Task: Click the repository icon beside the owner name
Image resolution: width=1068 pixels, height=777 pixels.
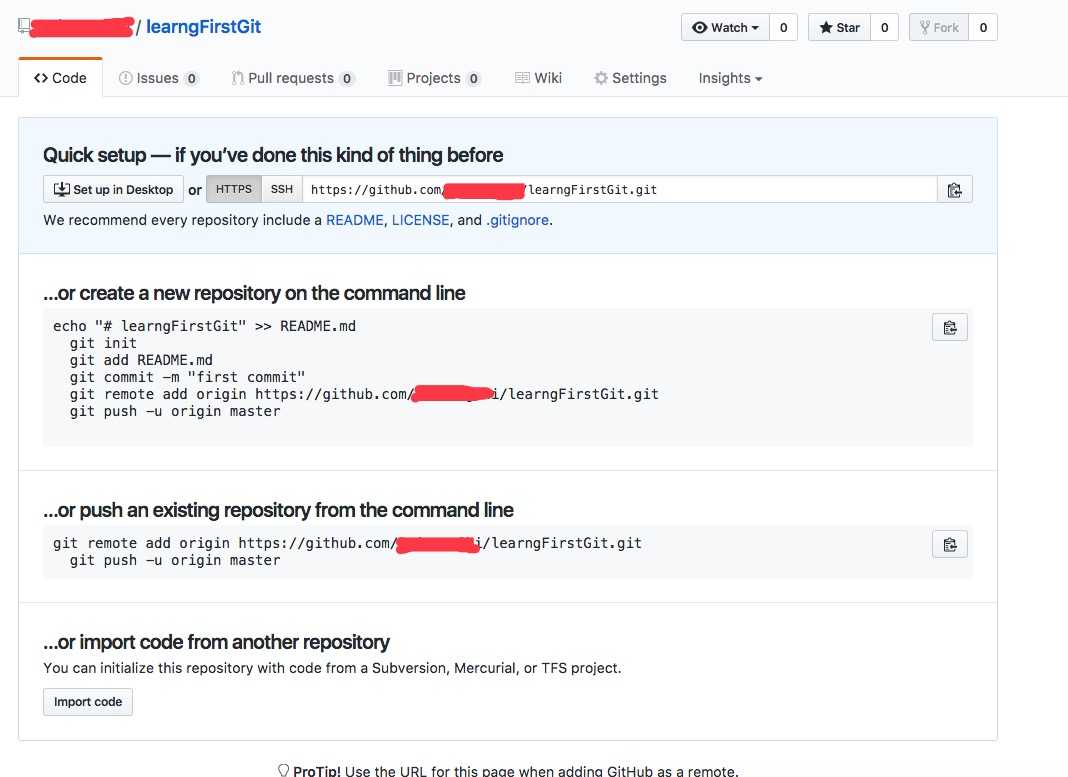Action: click(24, 26)
